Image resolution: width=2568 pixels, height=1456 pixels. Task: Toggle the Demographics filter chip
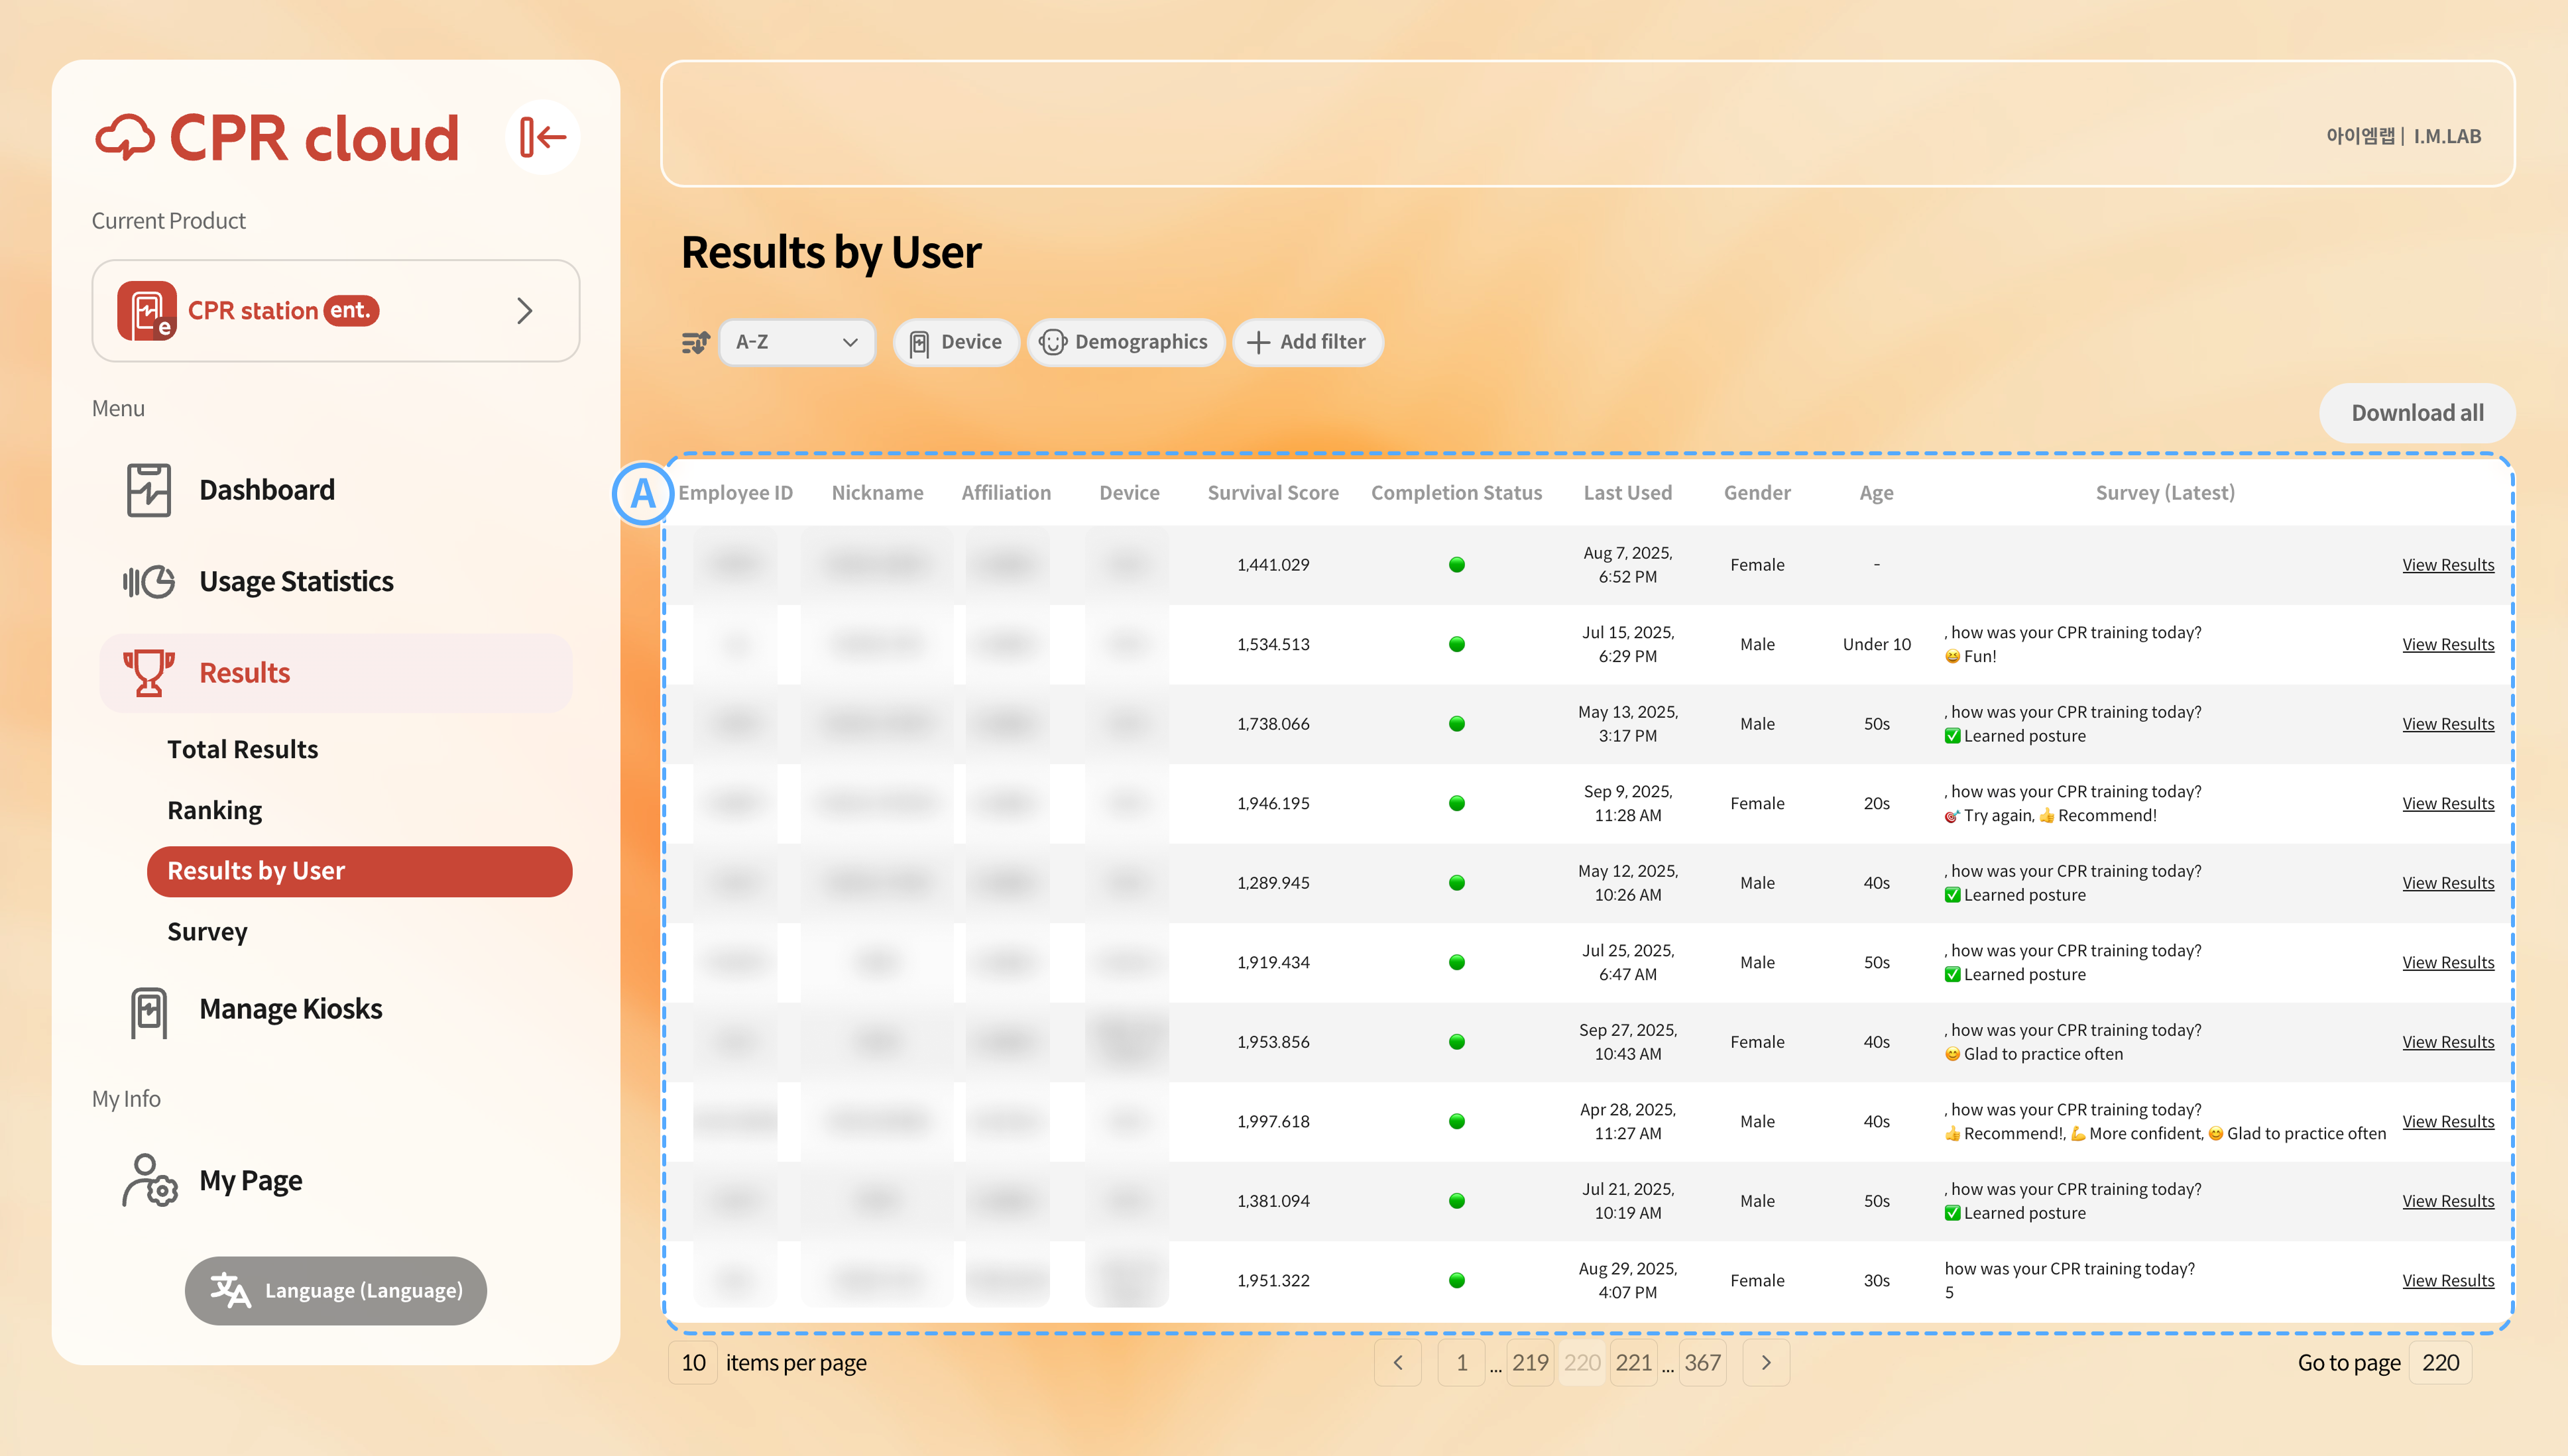[1125, 343]
